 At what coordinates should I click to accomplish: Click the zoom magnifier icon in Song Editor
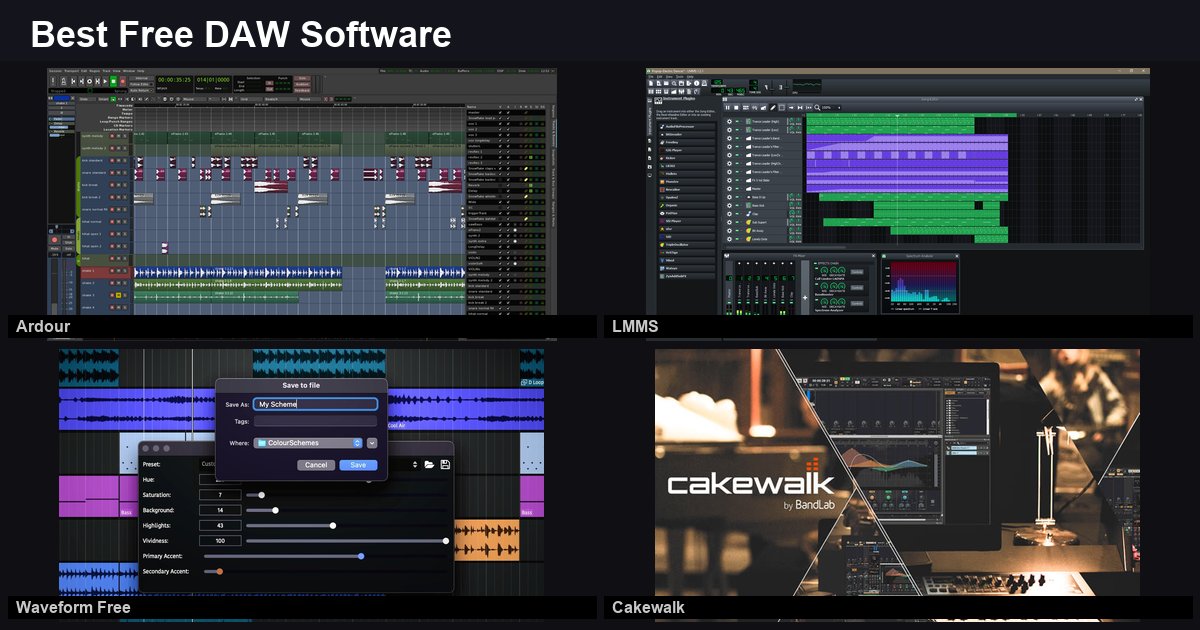click(x=818, y=107)
